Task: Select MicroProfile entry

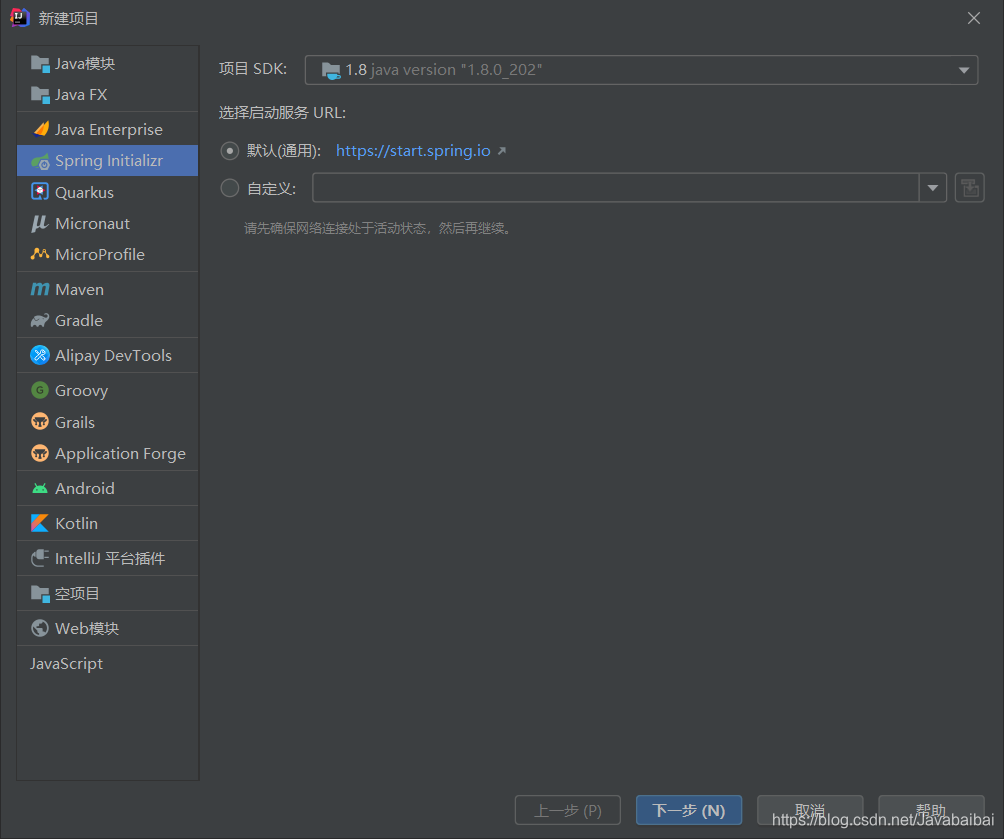Action: [x=108, y=254]
